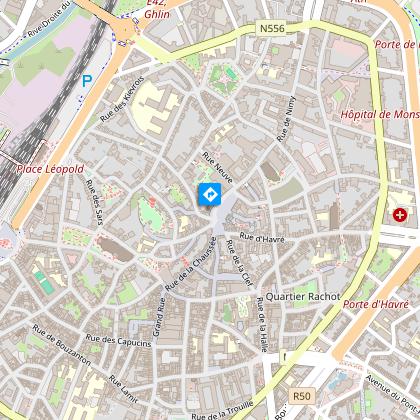Click the N556 road shield
Image resolution: width=420 pixels, height=420 pixels.
tap(272, 29)
